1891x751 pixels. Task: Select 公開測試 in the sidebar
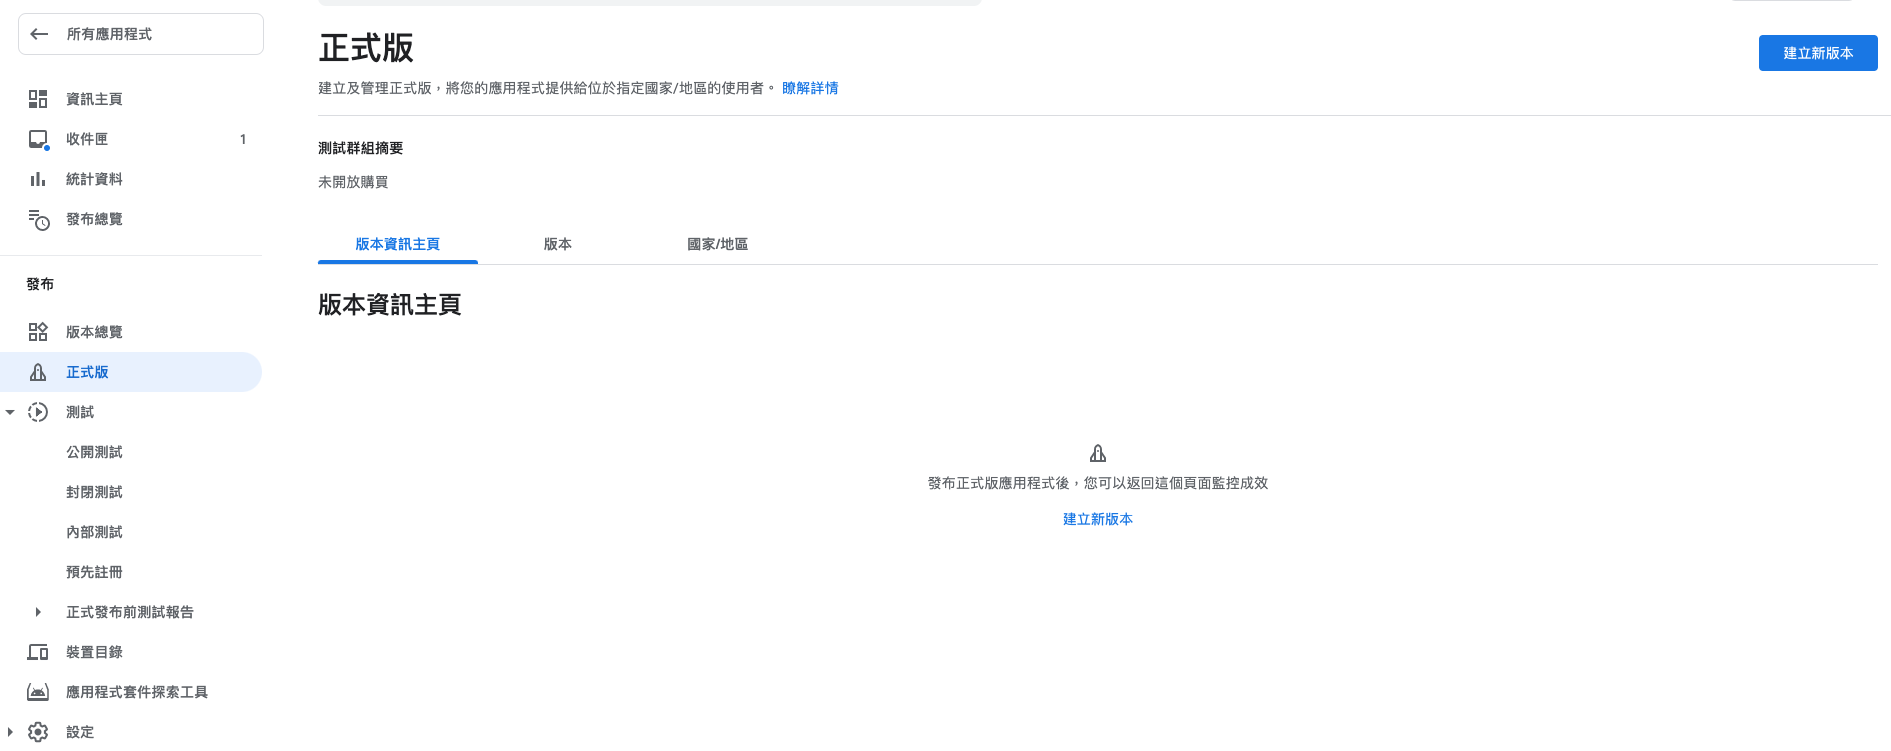(94, 452)
